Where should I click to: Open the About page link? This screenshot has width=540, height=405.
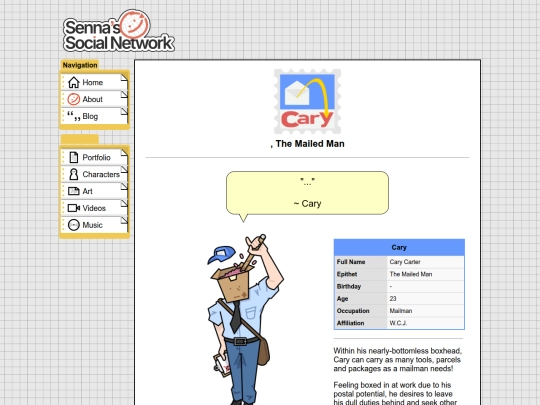94,99
